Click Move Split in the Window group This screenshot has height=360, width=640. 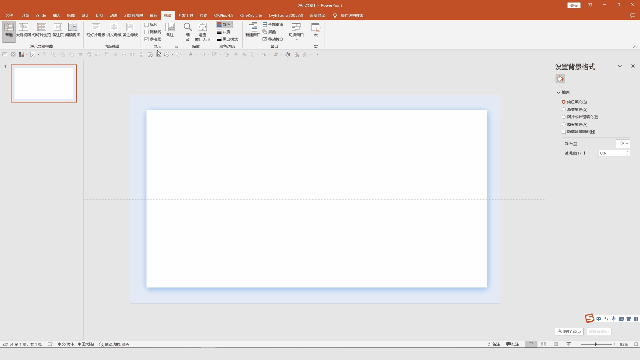click(273, 39)
